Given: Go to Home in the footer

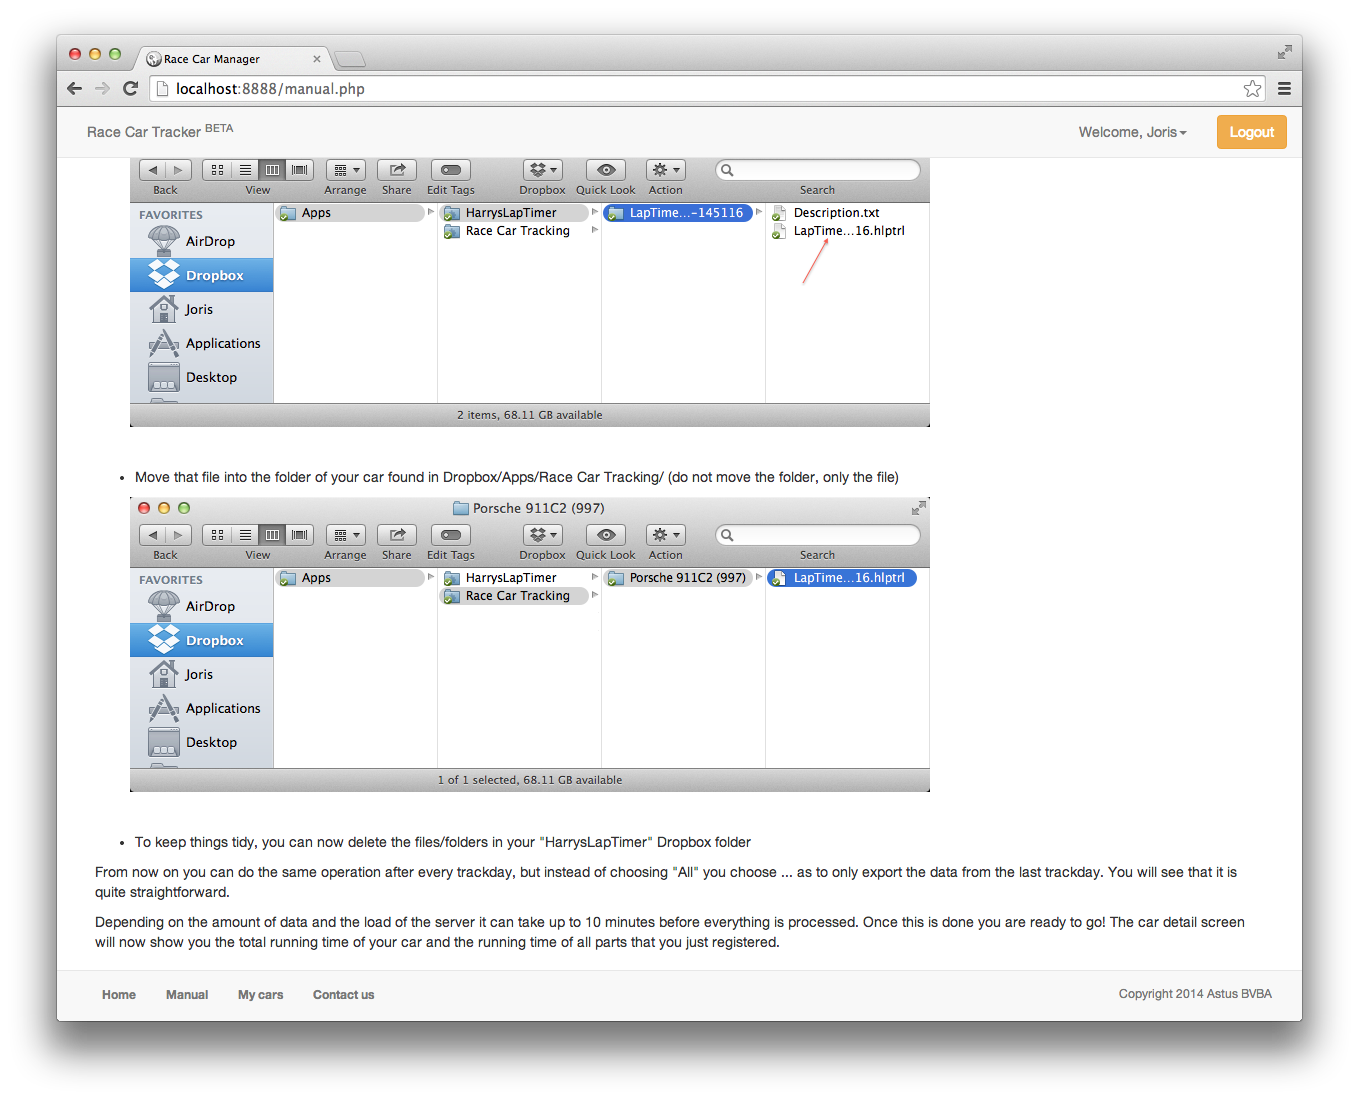Looking at the screenshot, I should (119, 995).
